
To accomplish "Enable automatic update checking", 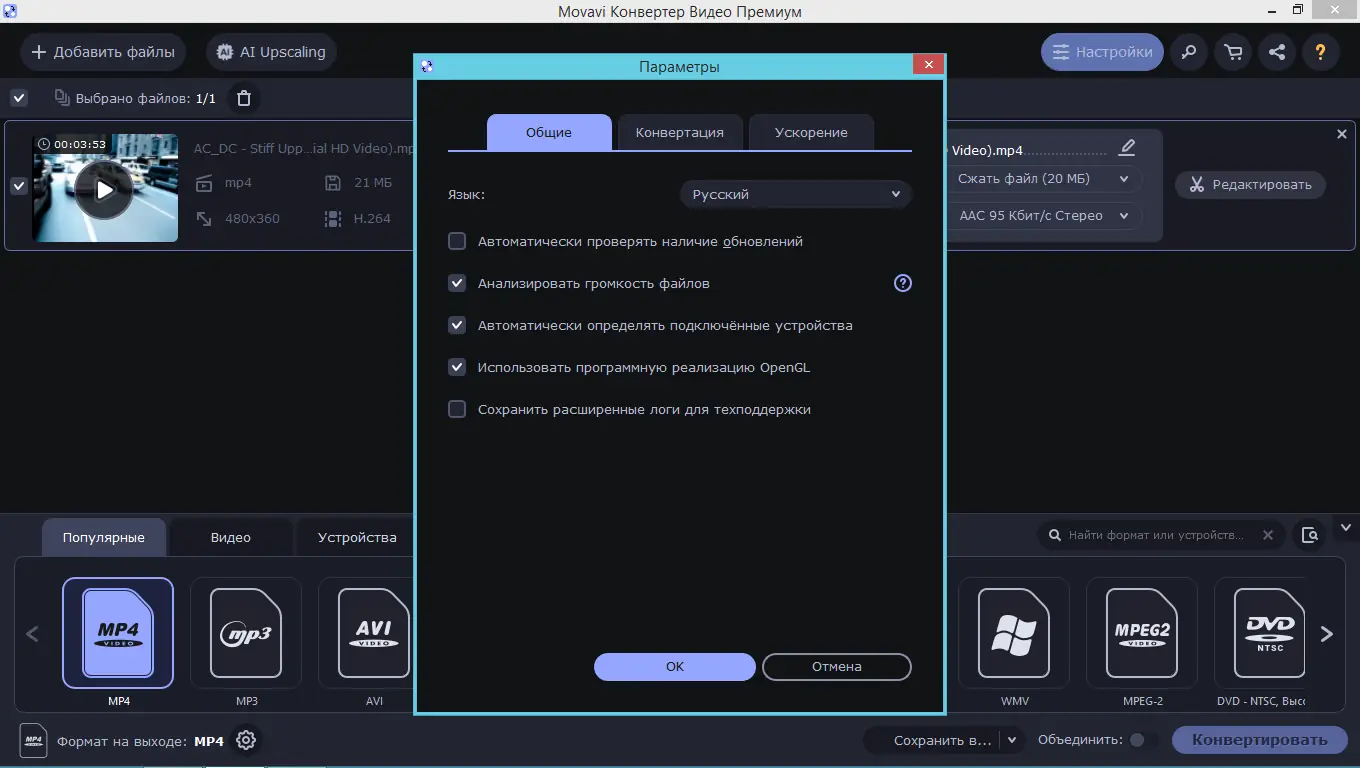I will 457,241.
